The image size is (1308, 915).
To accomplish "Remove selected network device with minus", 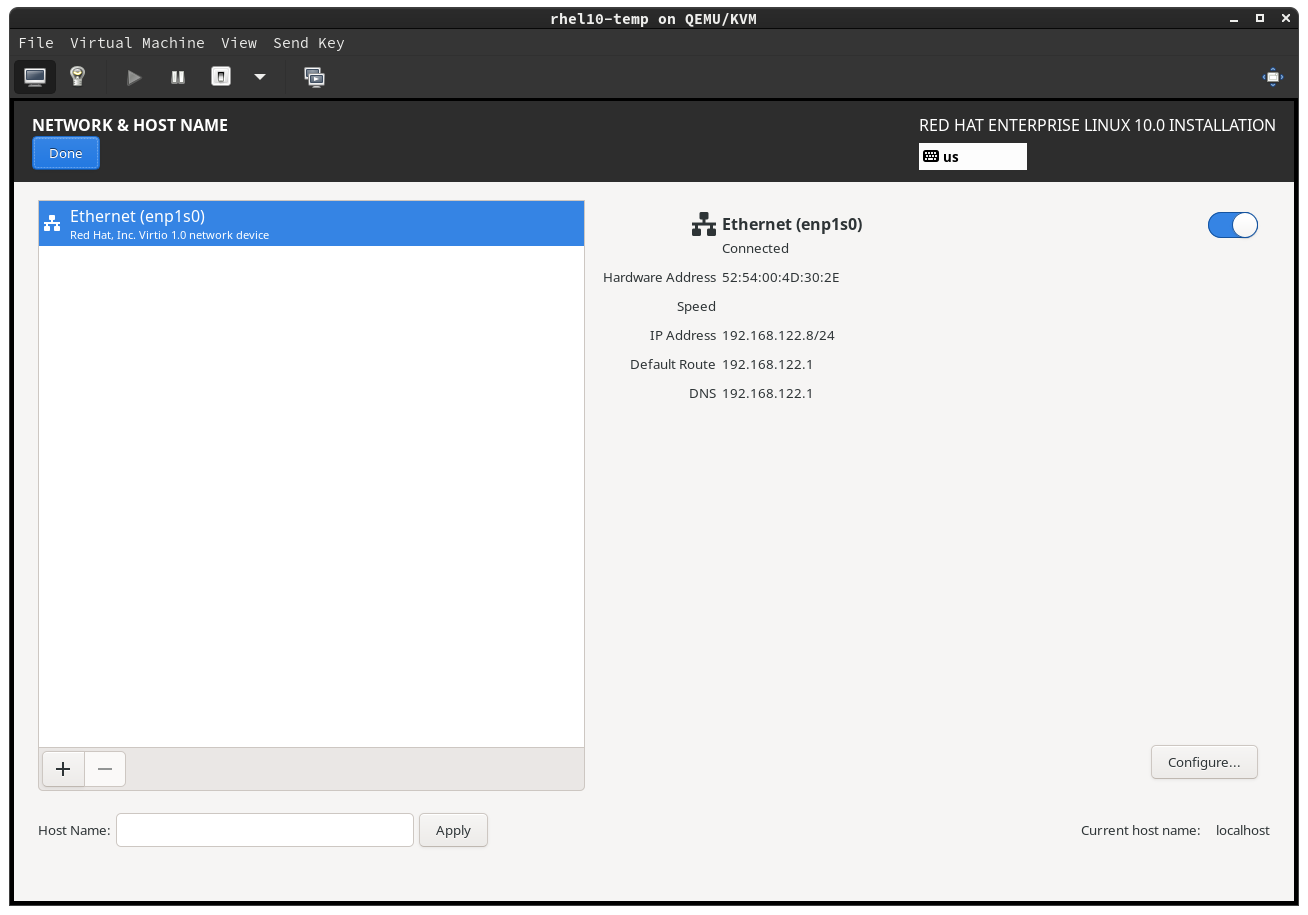I will tap(105, 769).
